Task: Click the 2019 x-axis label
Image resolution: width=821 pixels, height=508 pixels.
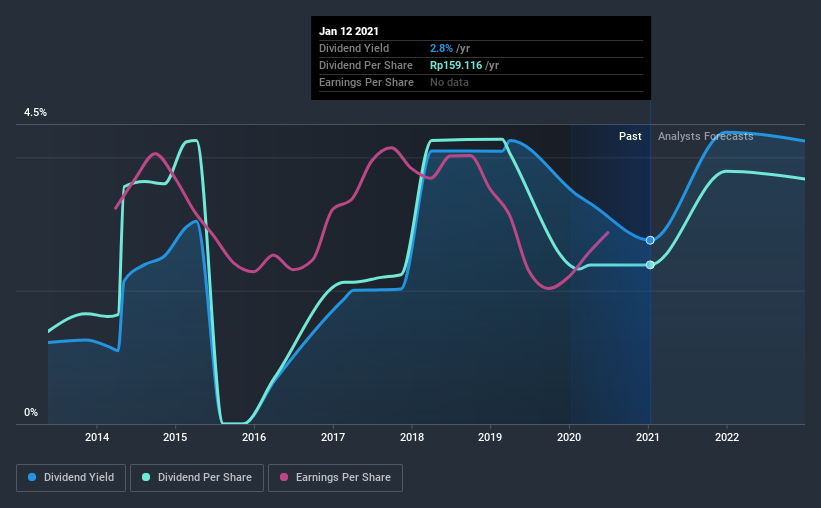Action: pos(490,437)
